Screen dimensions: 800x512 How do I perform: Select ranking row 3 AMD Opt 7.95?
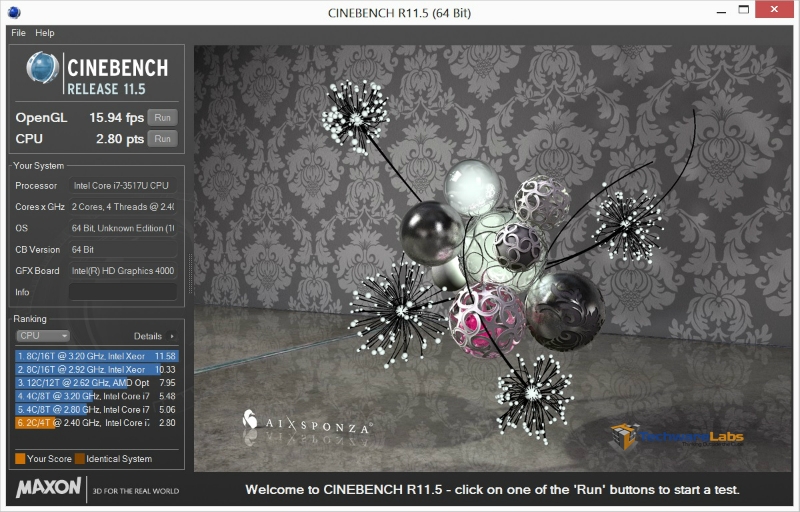tap(96, 382)
